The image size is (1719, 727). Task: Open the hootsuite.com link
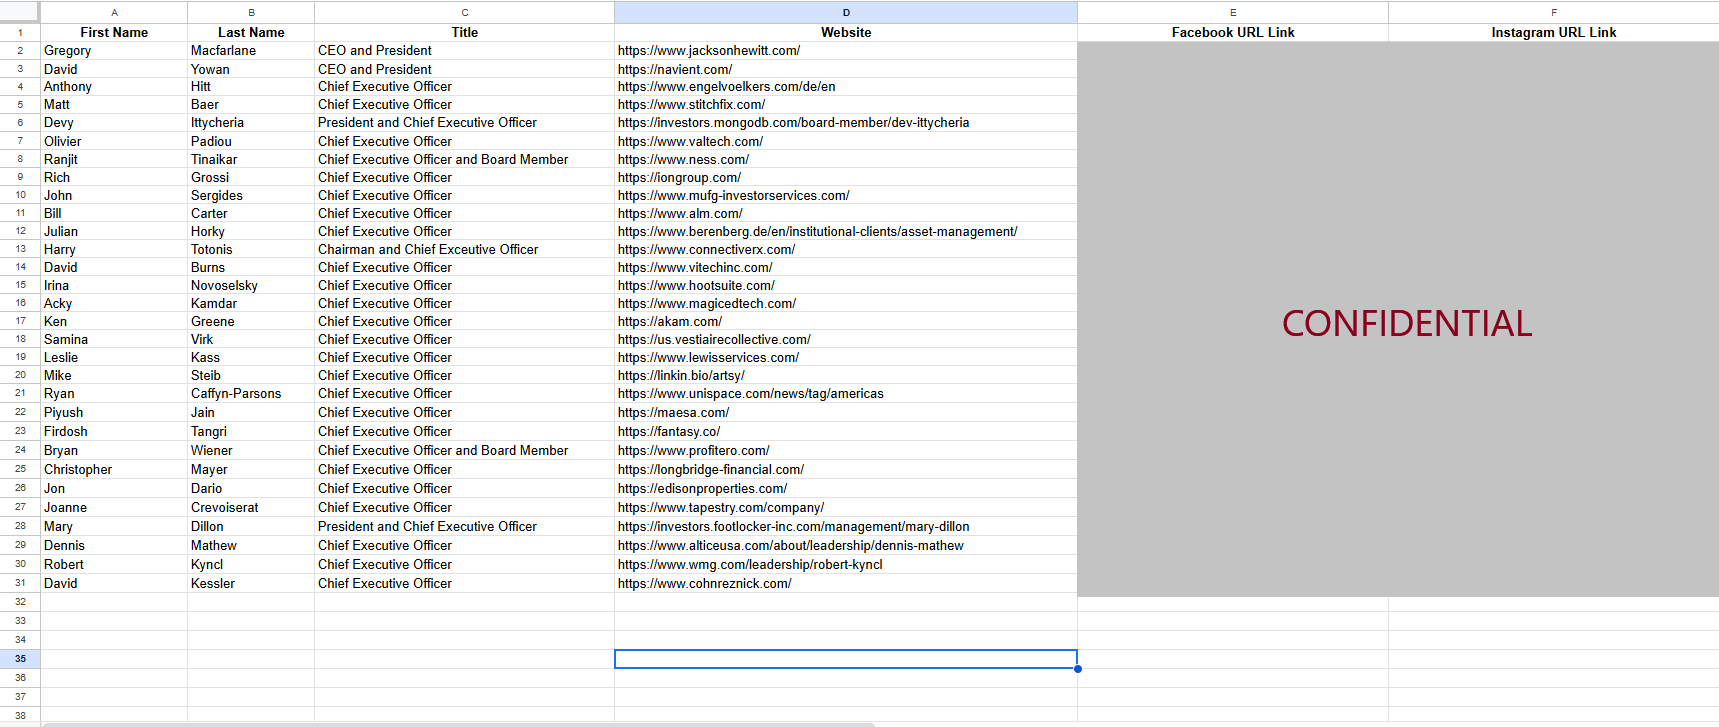696,285
